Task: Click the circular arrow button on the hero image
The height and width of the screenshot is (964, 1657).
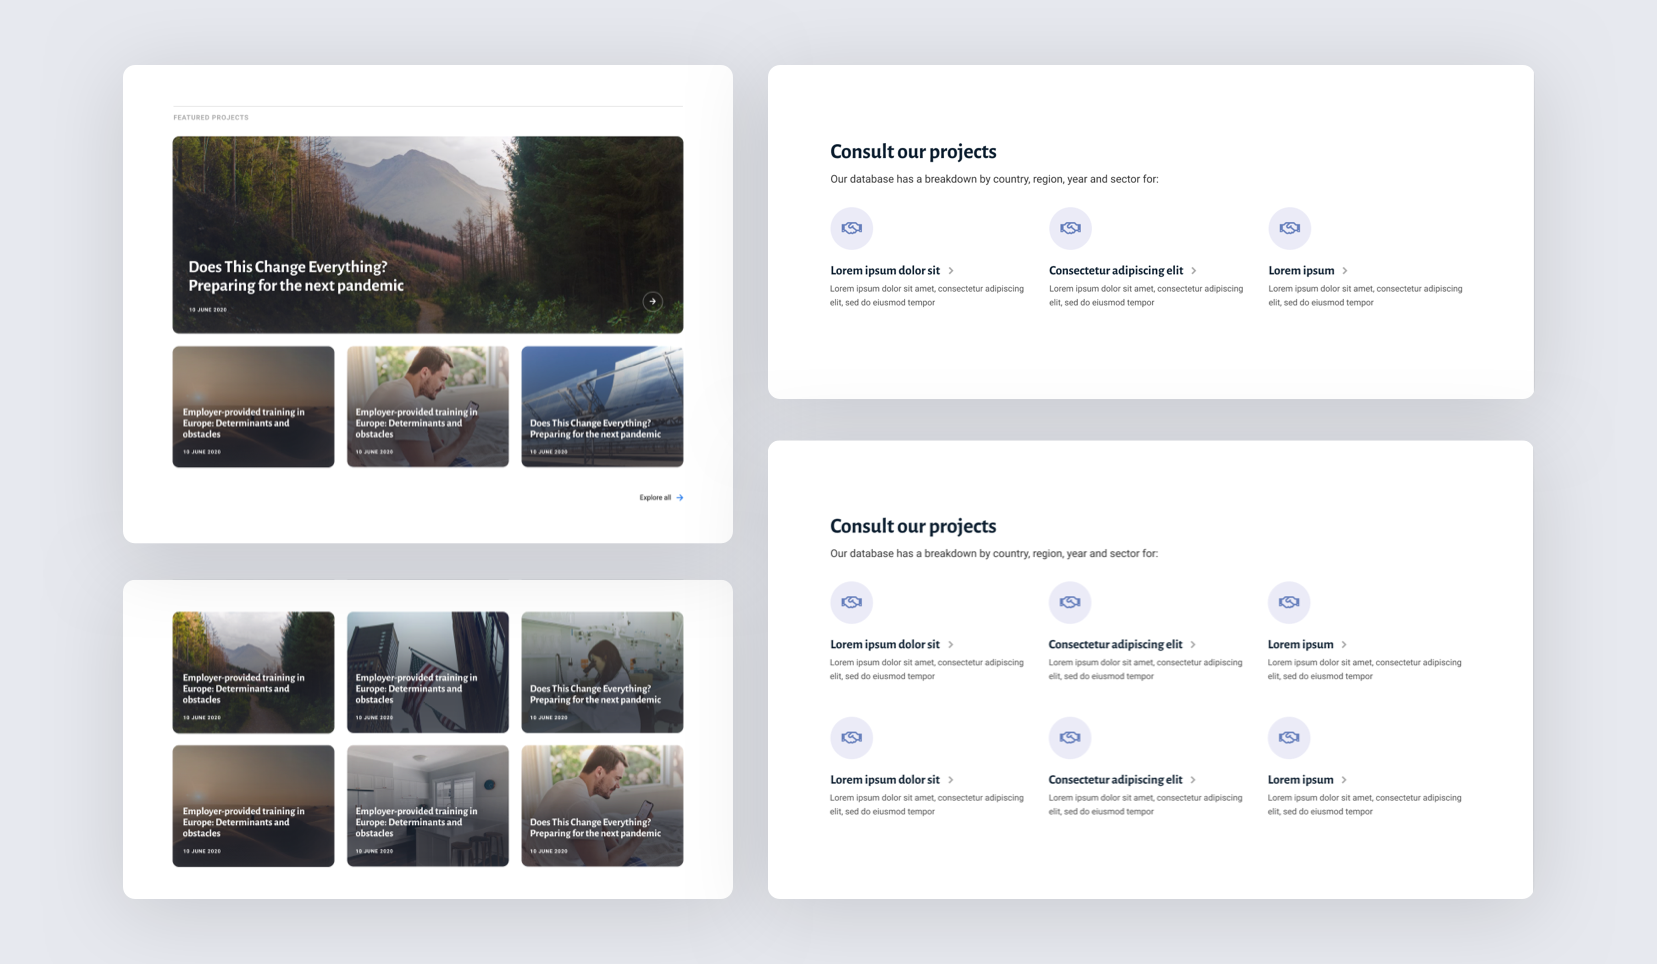Action: click(x=652, y=301)
